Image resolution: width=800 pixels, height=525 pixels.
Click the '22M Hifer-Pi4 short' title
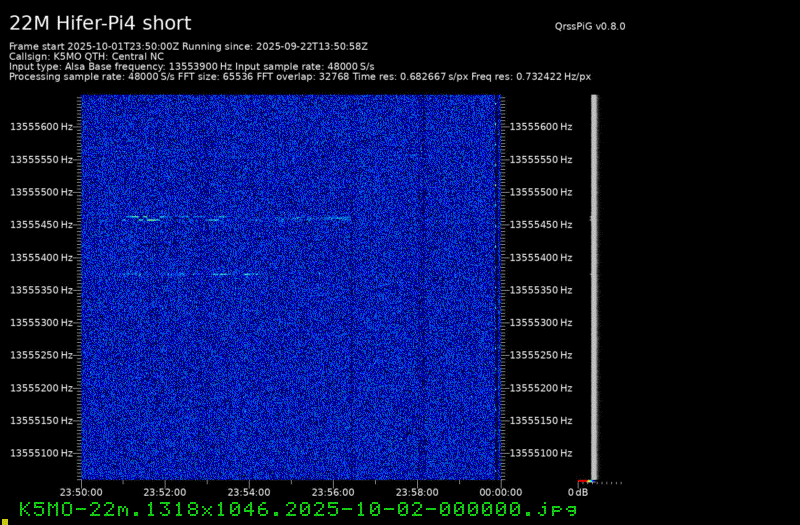point(100,23)
